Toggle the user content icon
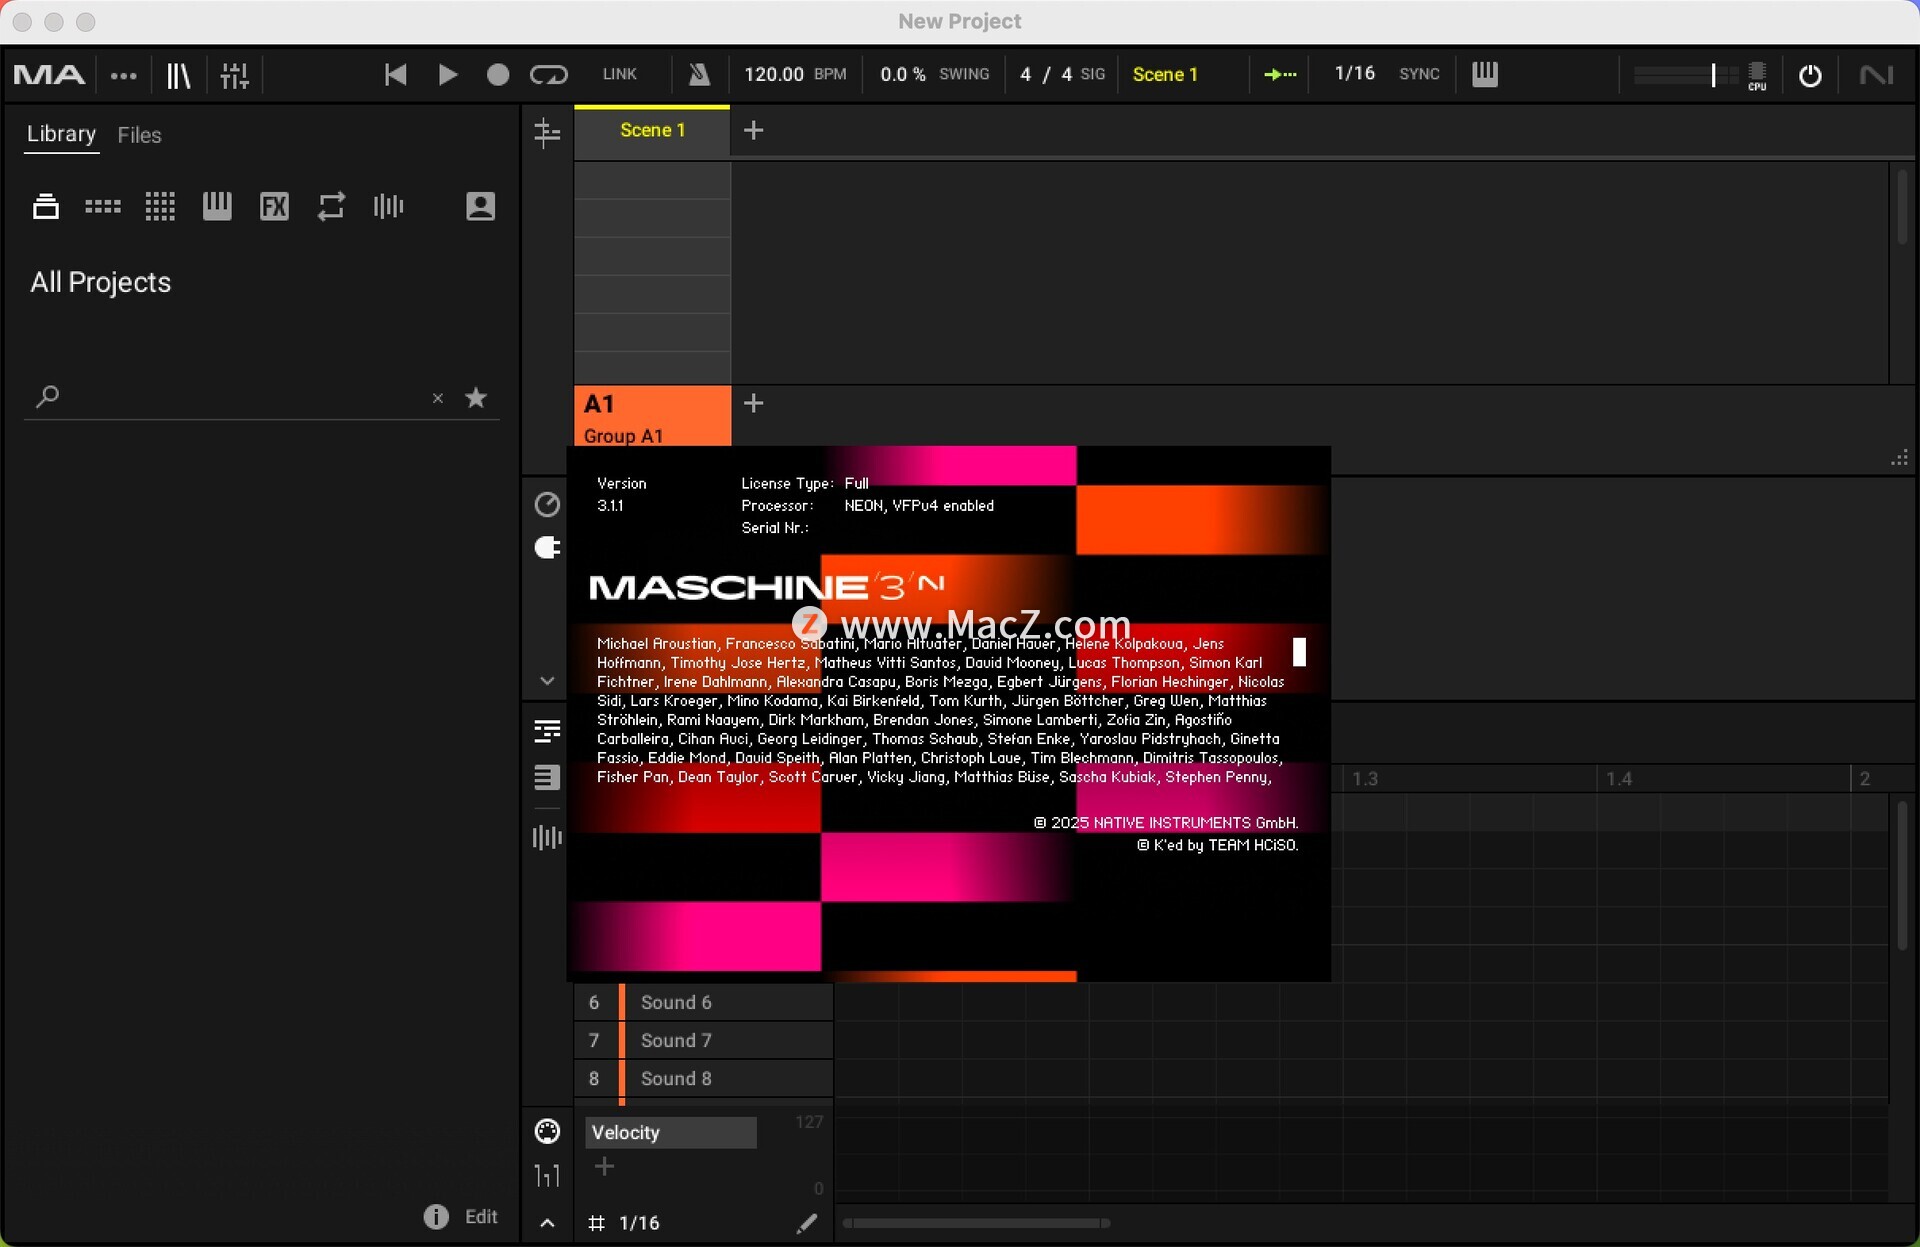Screen dimensions: 1920x1247 480,206
